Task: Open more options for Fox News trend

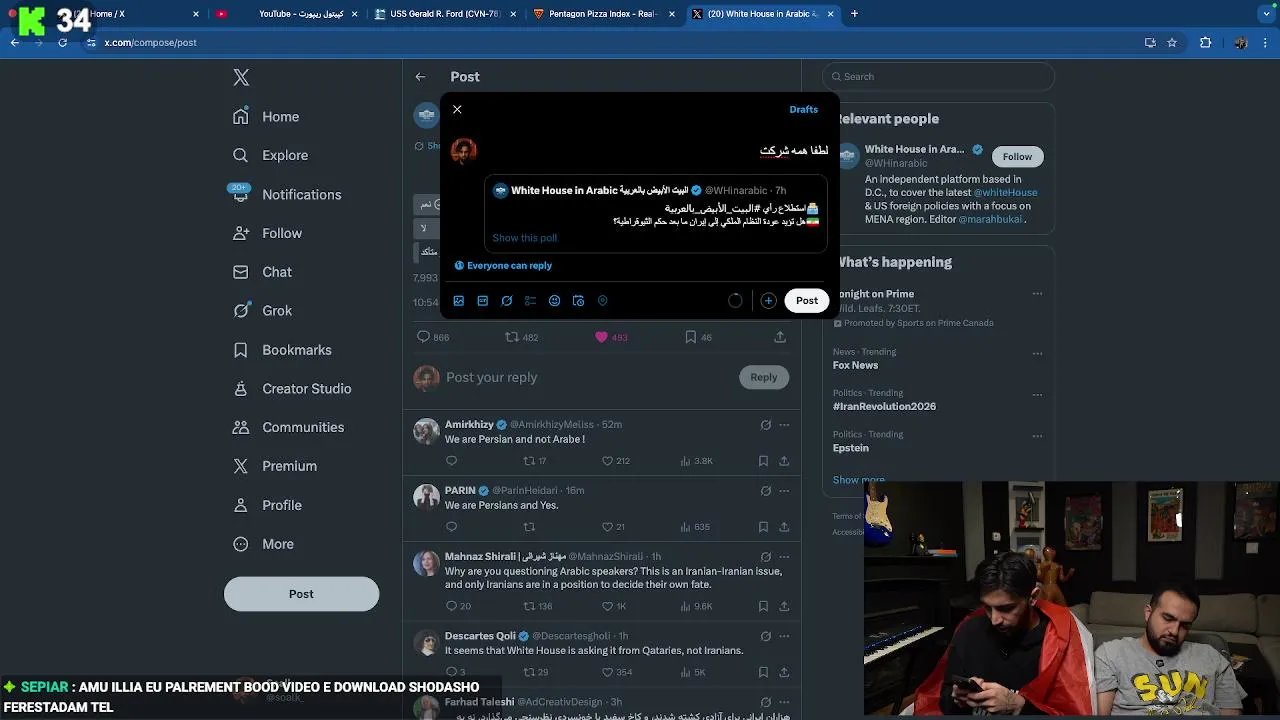Action: click(x=1037, y=353)
